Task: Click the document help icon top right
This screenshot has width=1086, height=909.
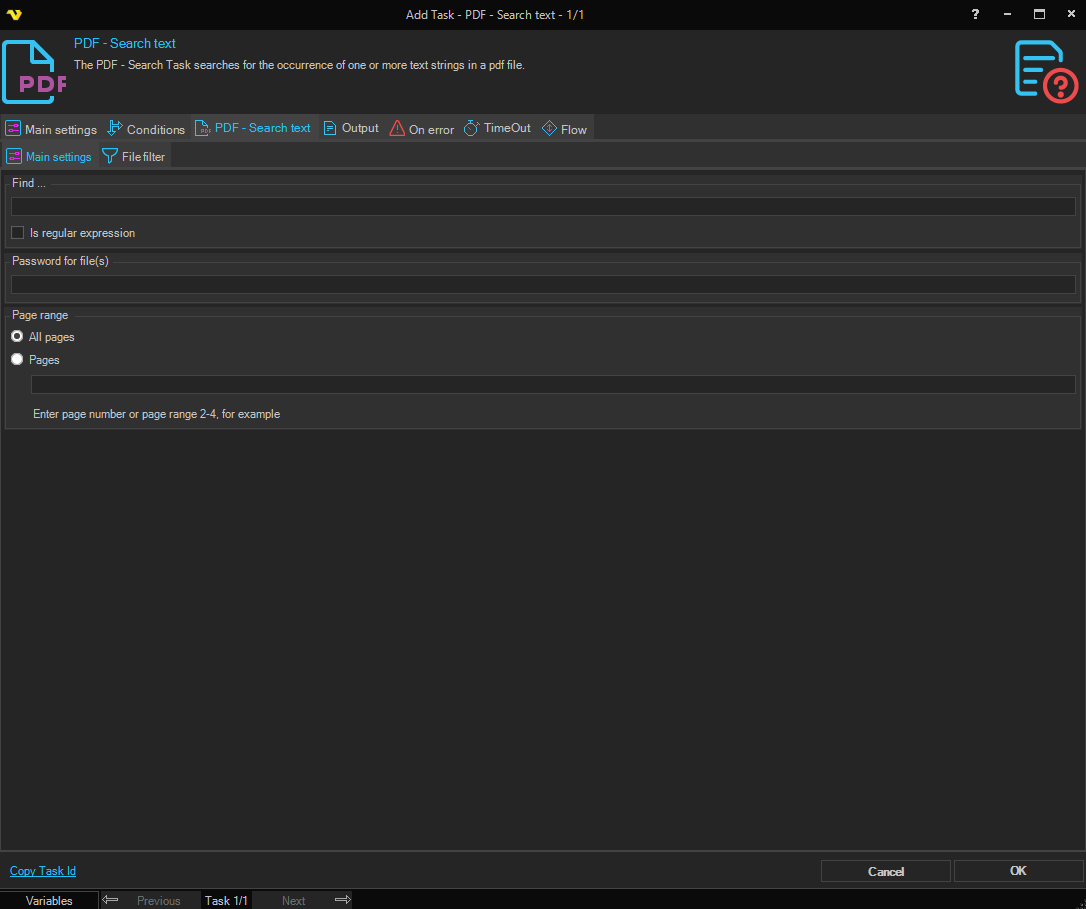Action: (x=1046, y=71)
